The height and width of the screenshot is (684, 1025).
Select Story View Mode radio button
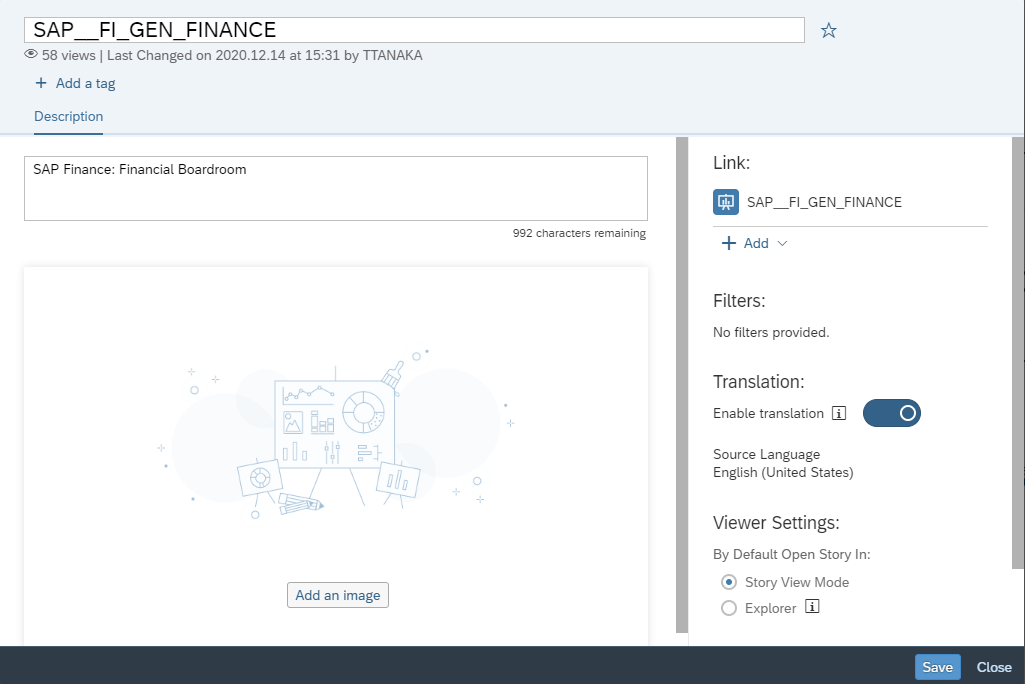tap(729, 582)
